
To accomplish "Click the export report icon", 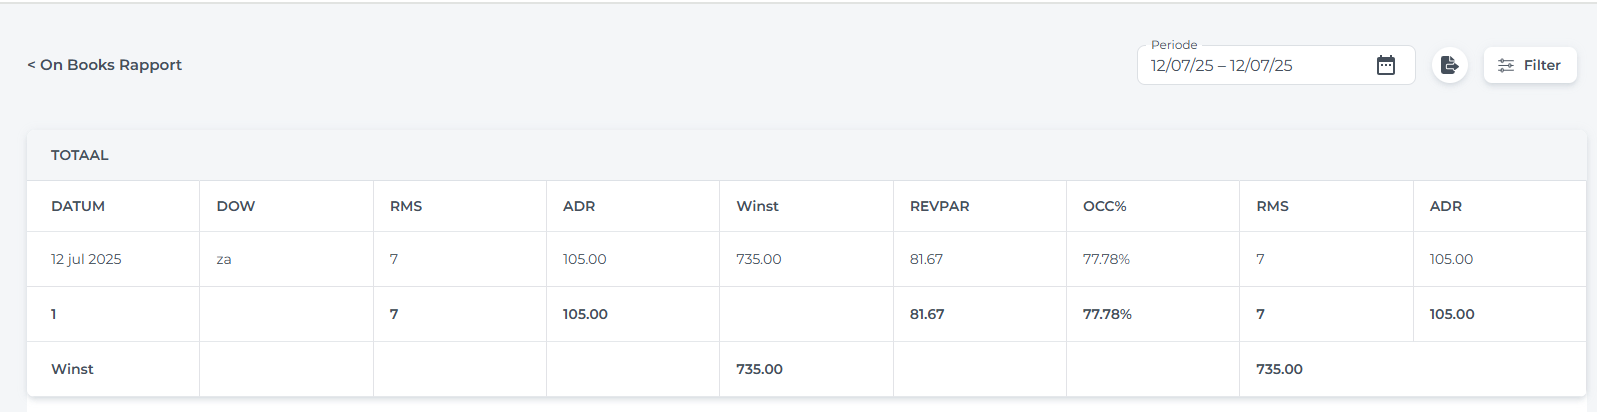I will coord(1449,65).
